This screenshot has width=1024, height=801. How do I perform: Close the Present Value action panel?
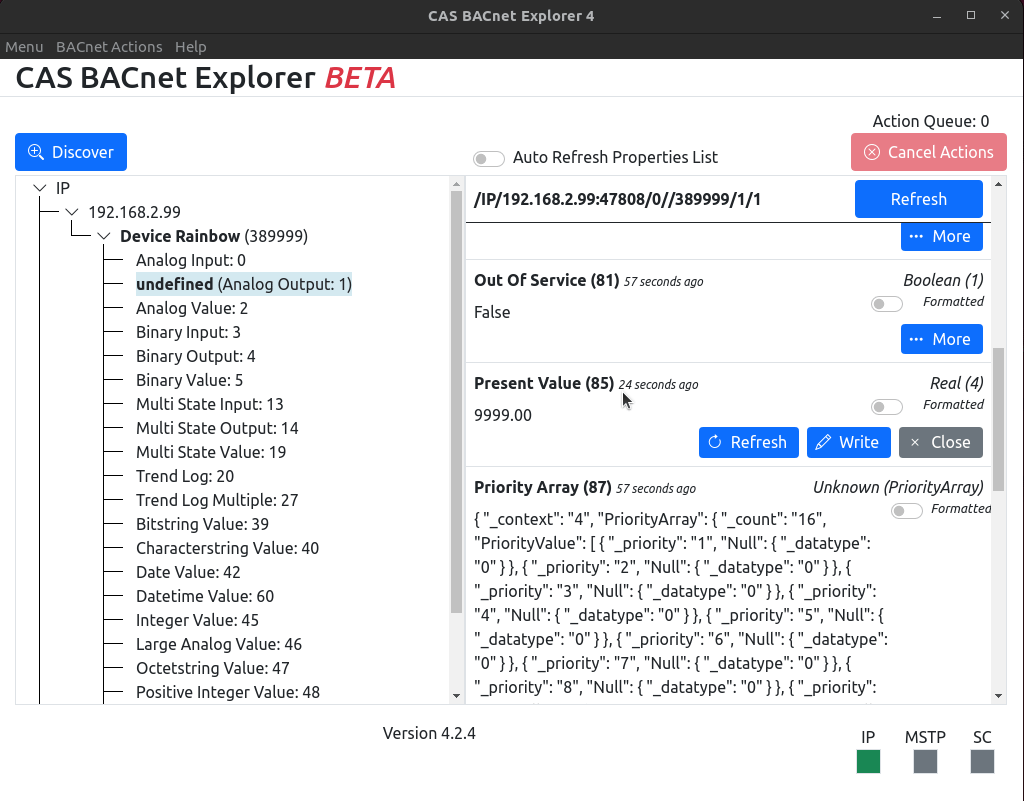pyautogui.click(x=940, y=442)
